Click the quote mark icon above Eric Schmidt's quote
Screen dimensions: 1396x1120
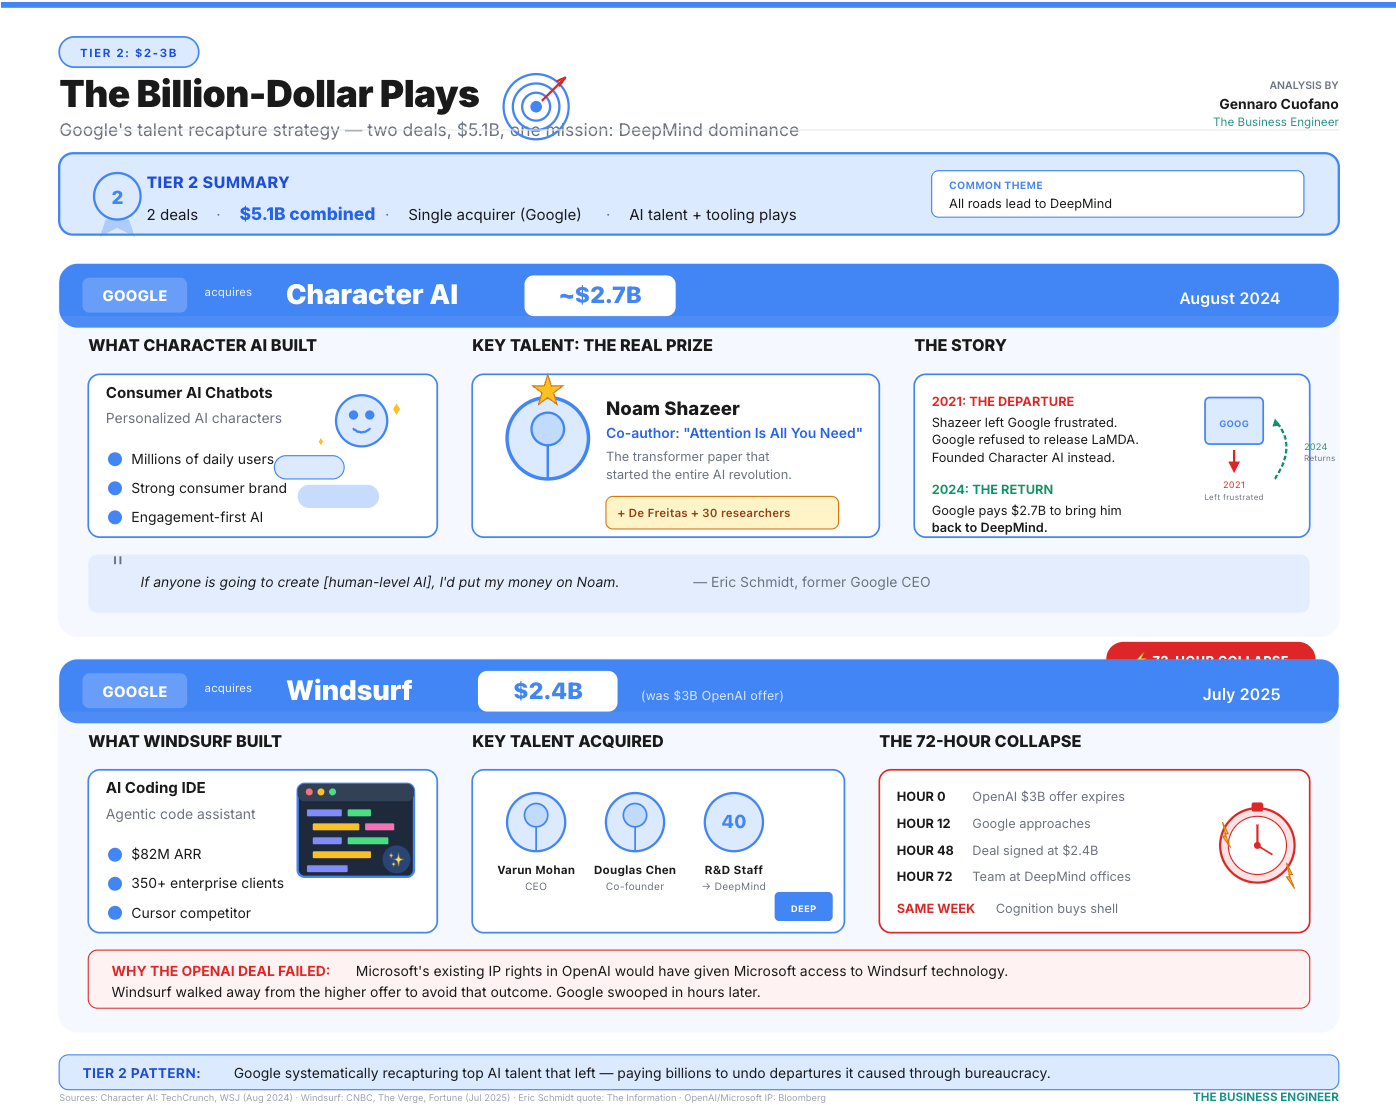(x=117, y=561)
